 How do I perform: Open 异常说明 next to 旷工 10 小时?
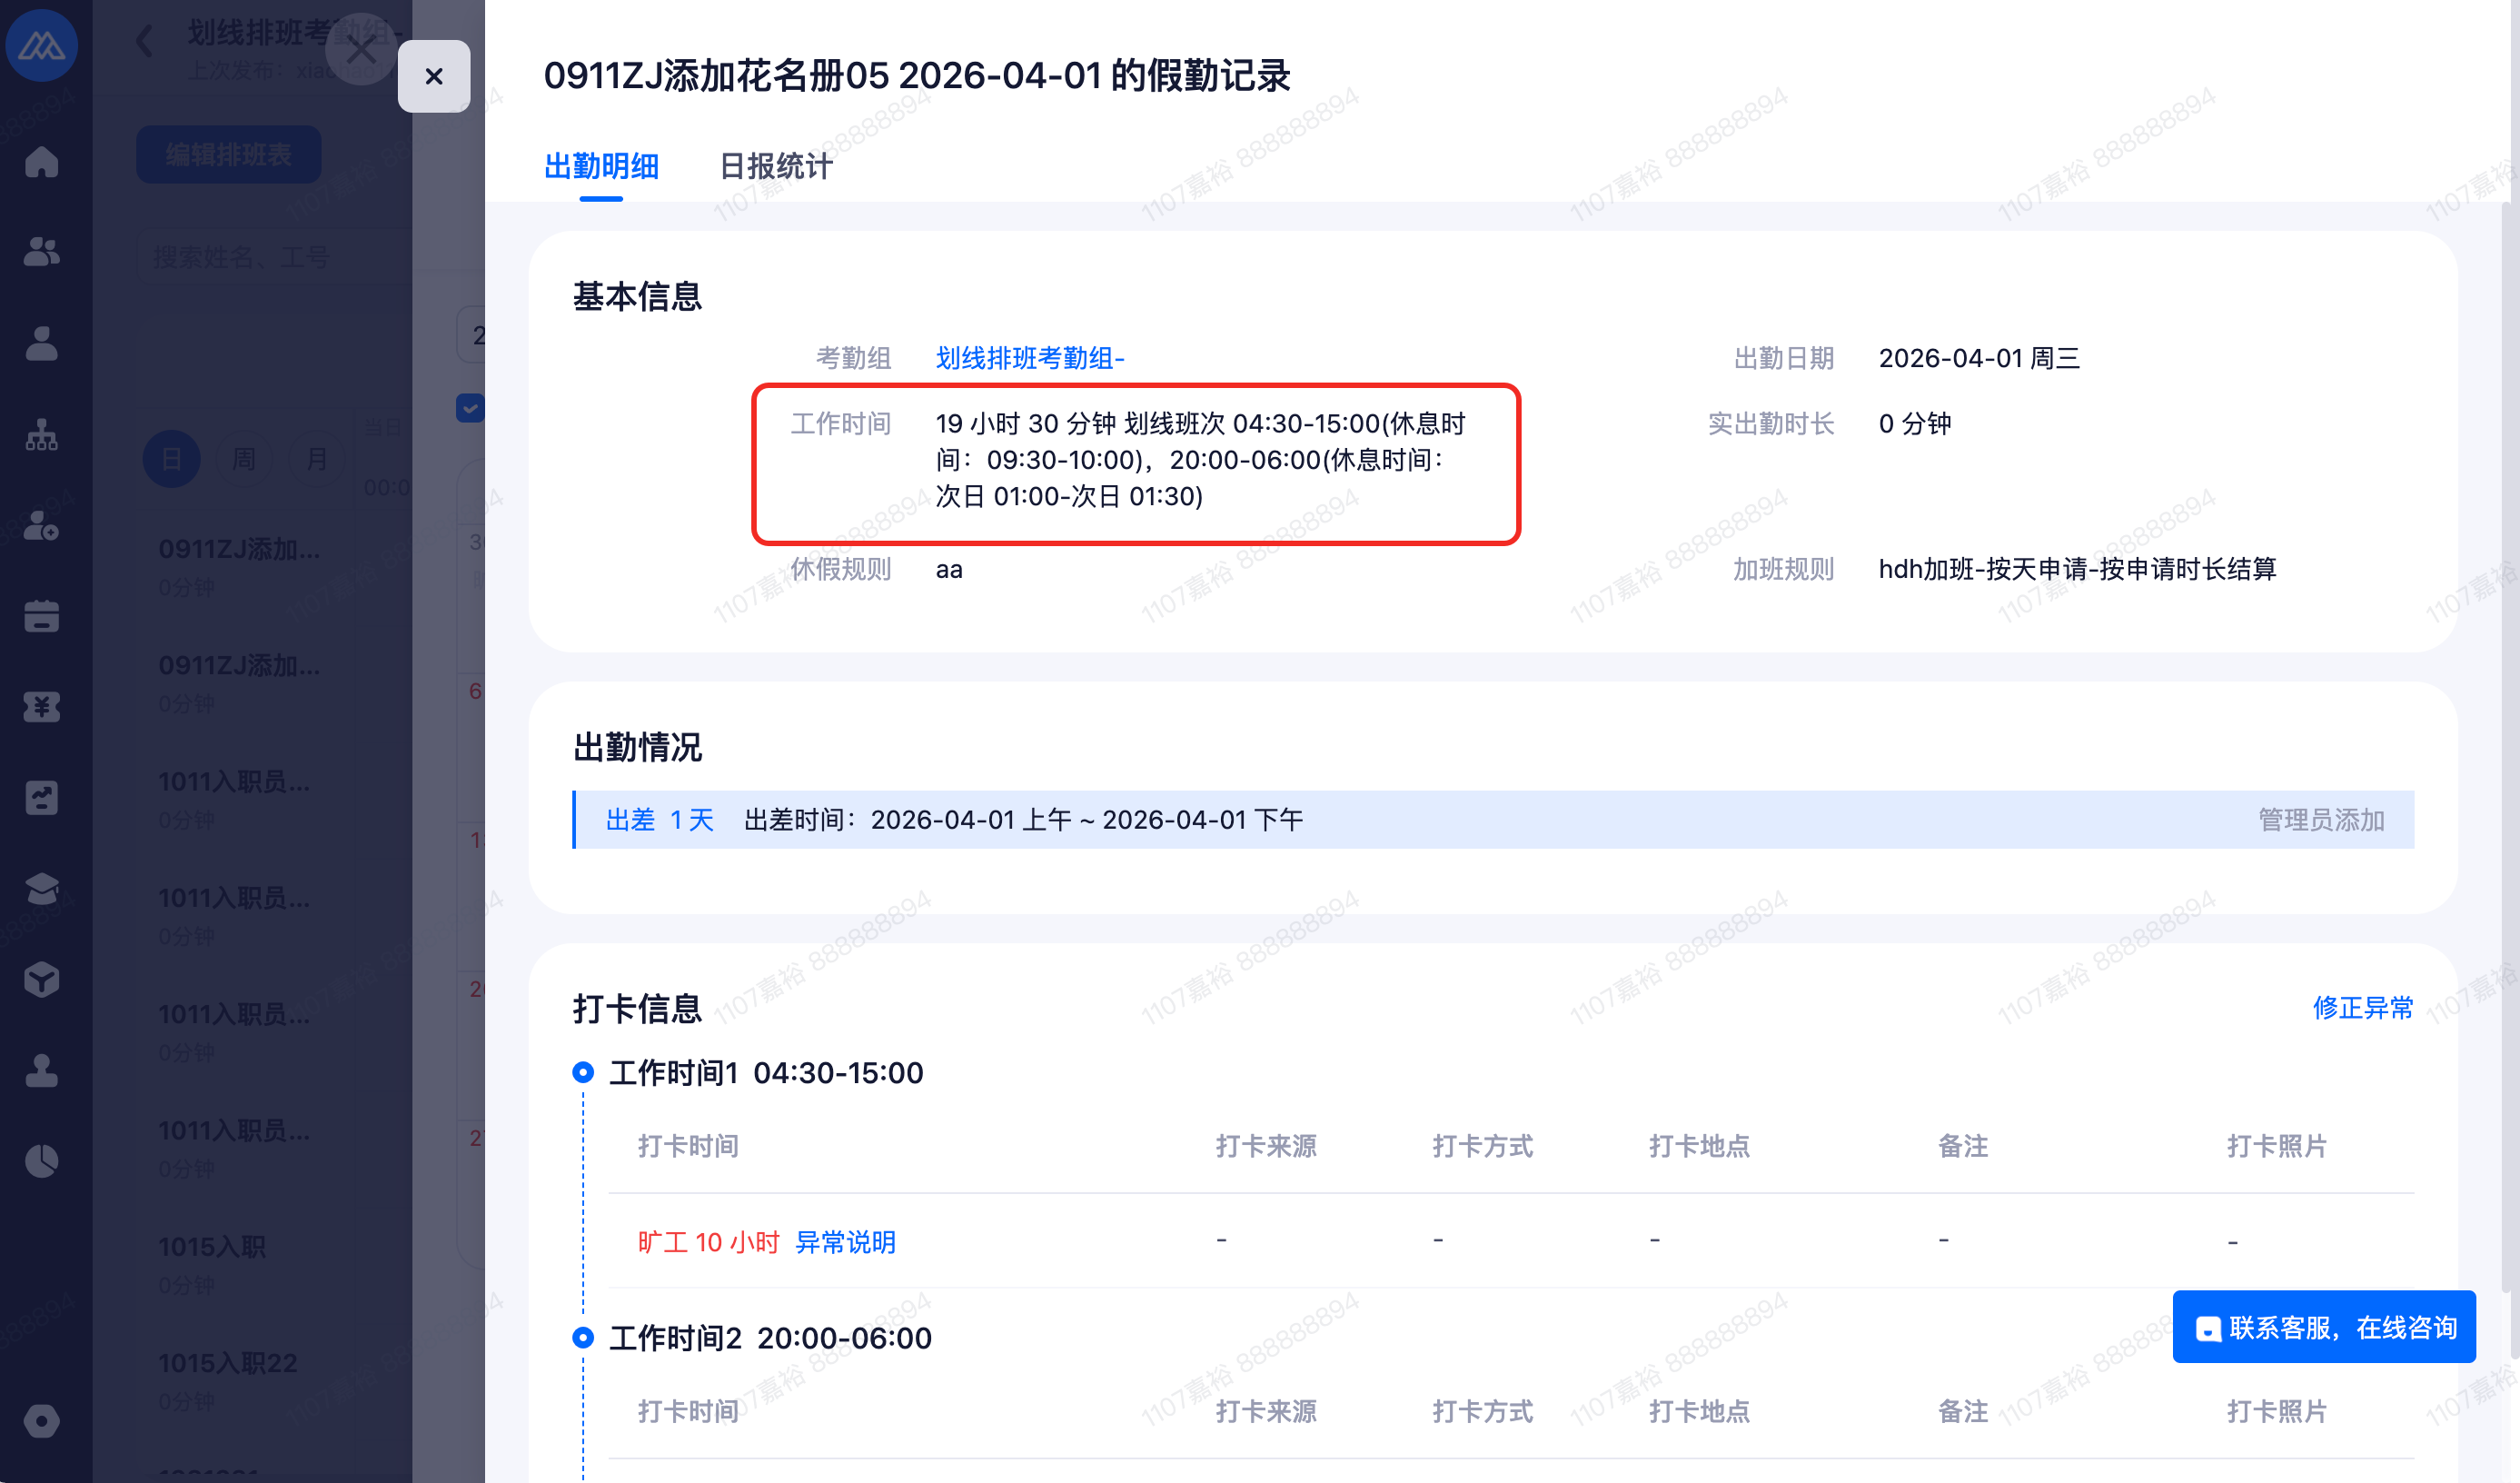pos(845,1242)
